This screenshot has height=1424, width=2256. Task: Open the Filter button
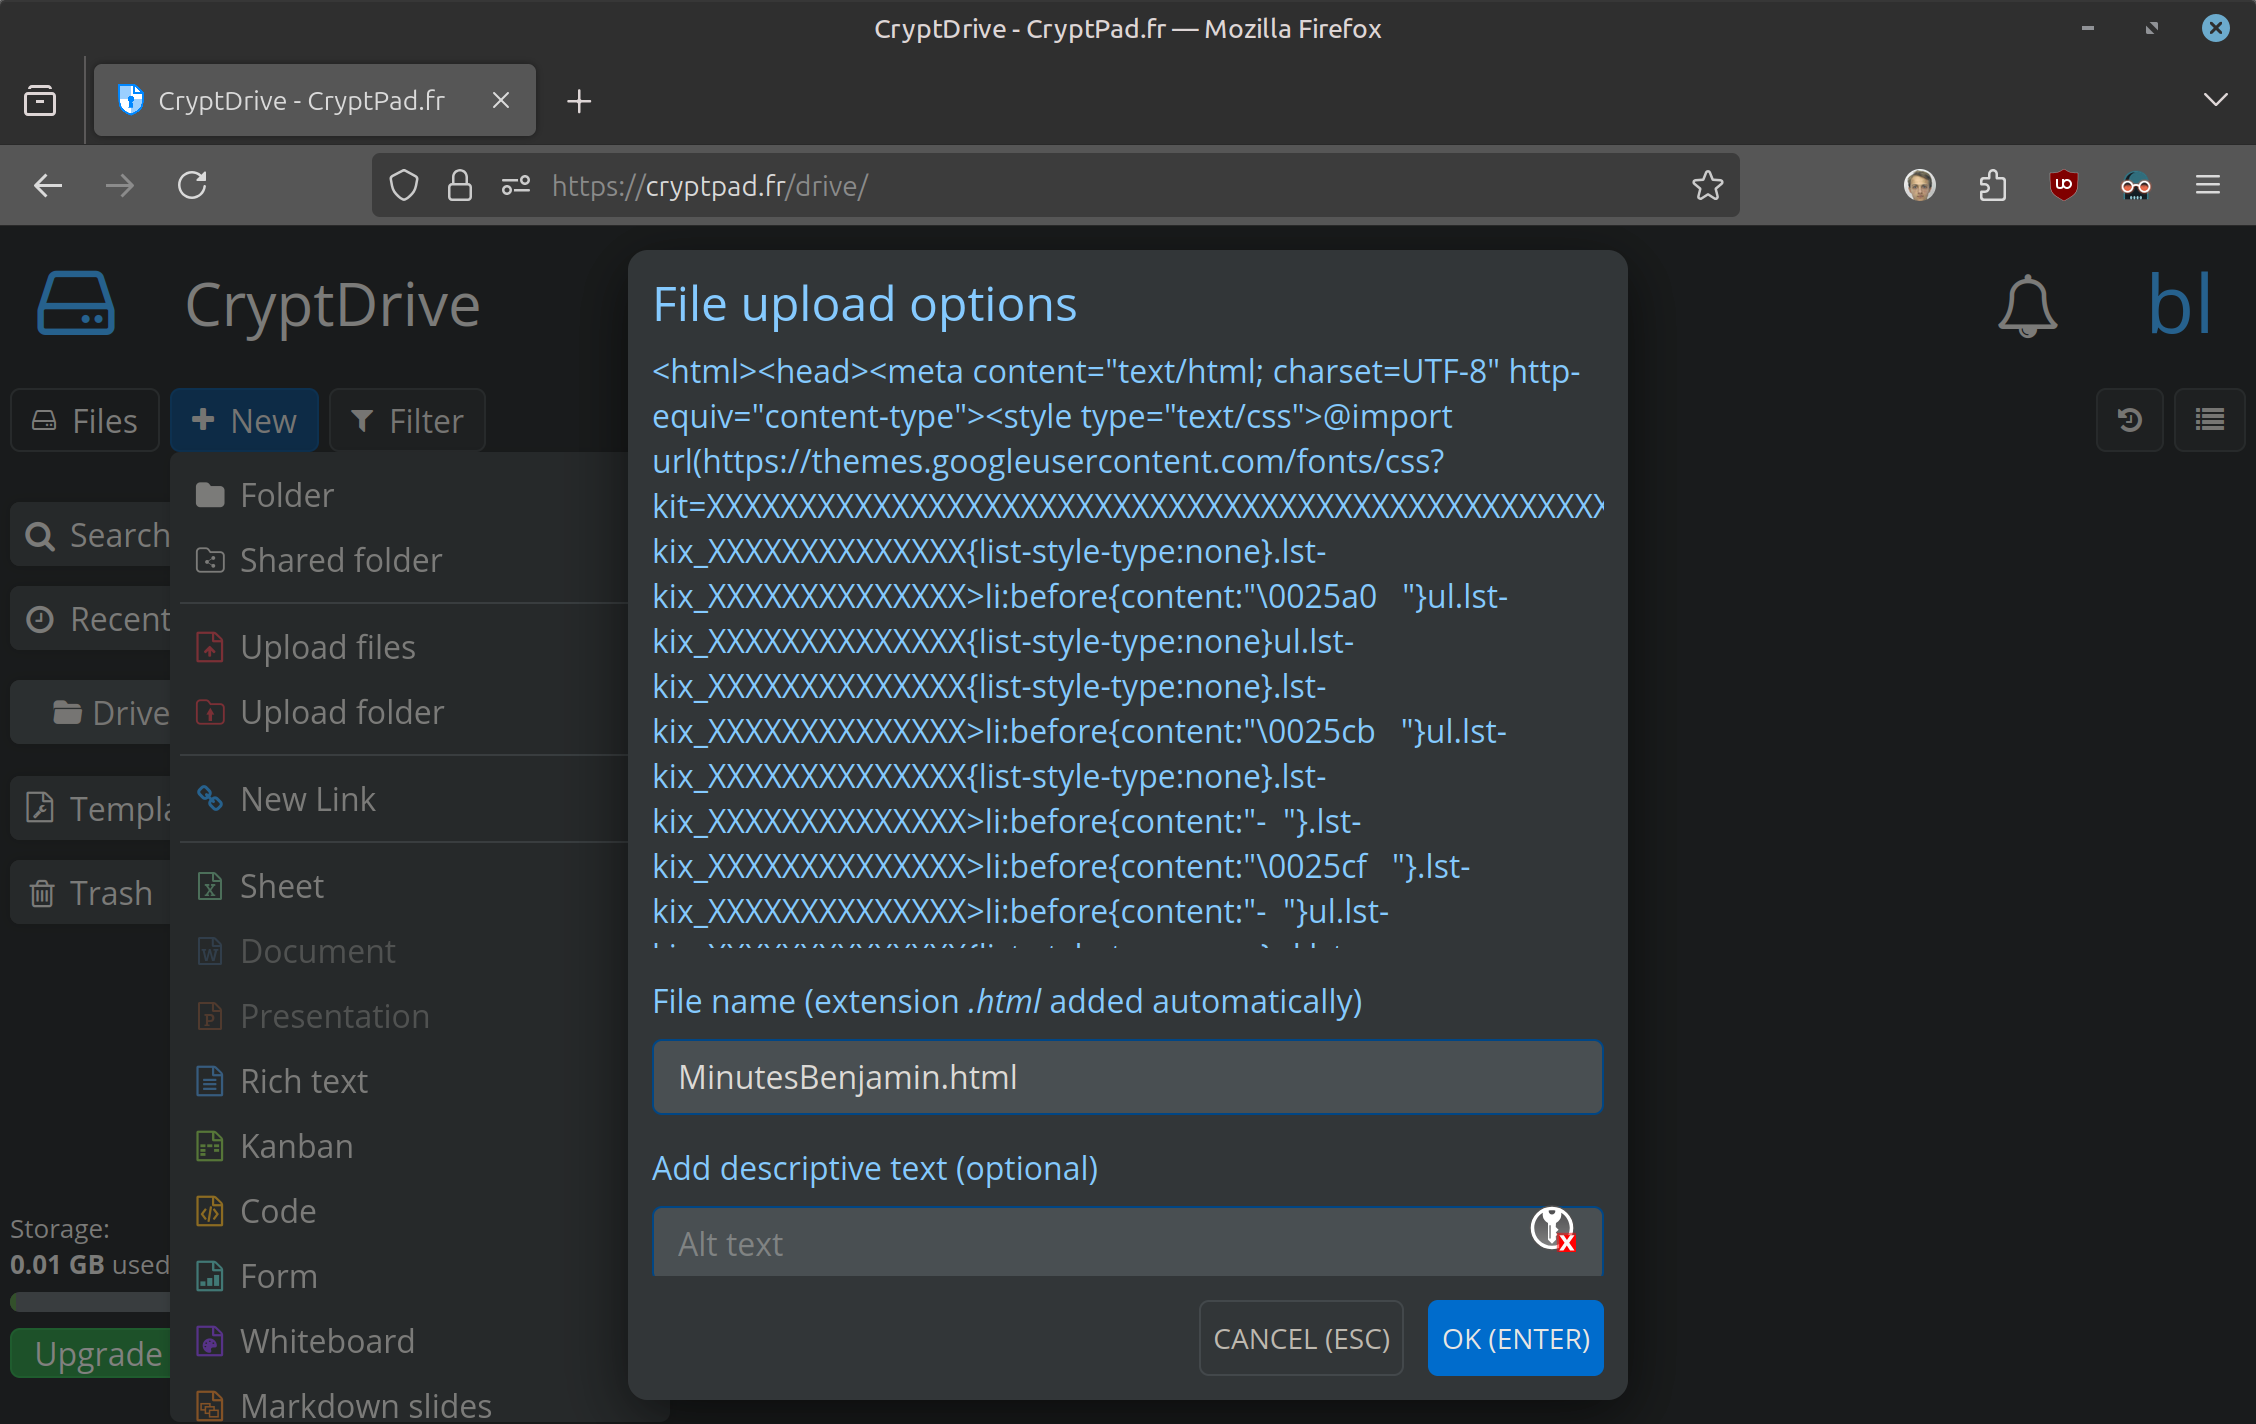[407, 421]
